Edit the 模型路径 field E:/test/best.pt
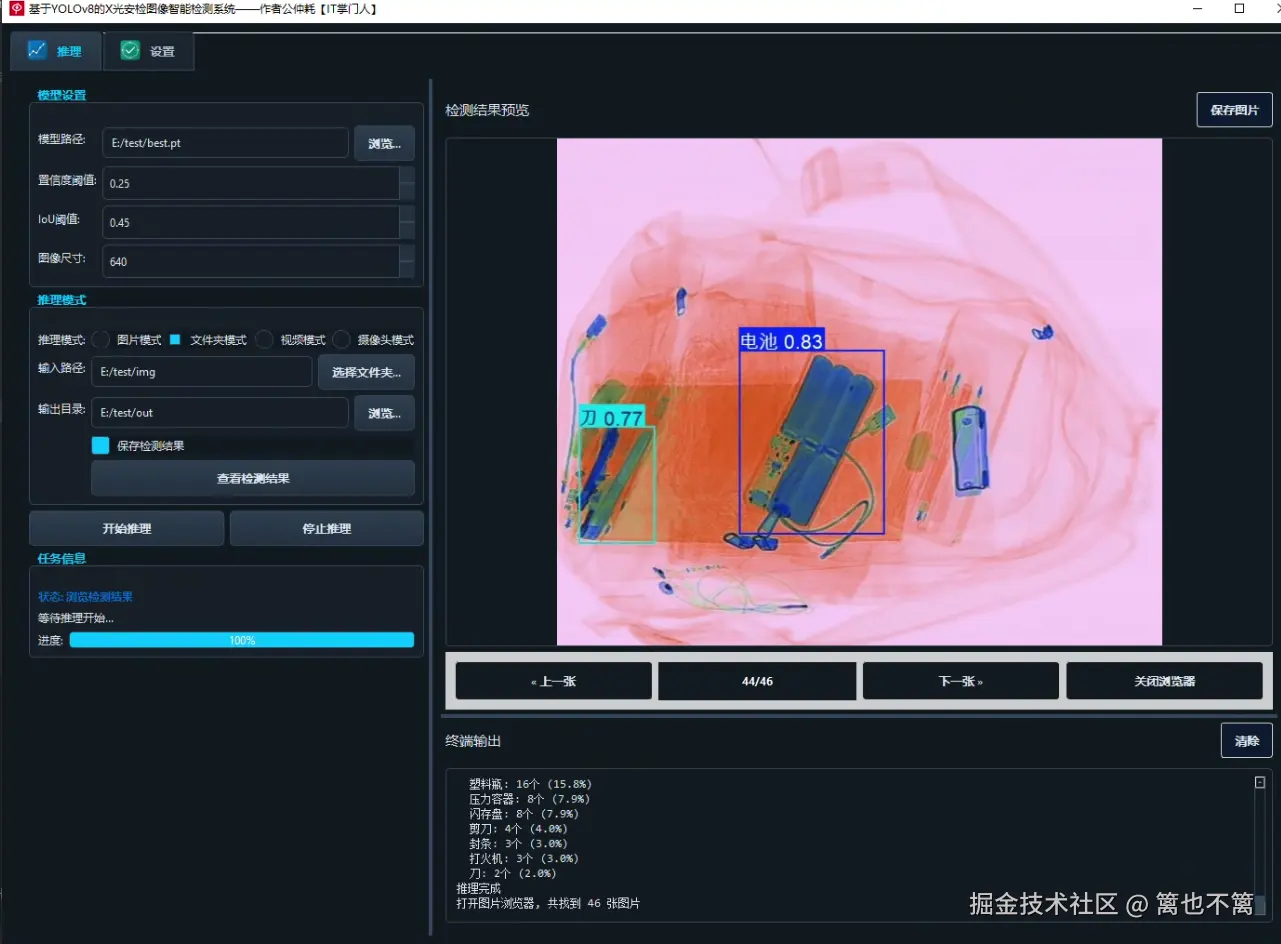Image resolution: width=1281 pixels, height=944 pixels. [x=225, y=143]
